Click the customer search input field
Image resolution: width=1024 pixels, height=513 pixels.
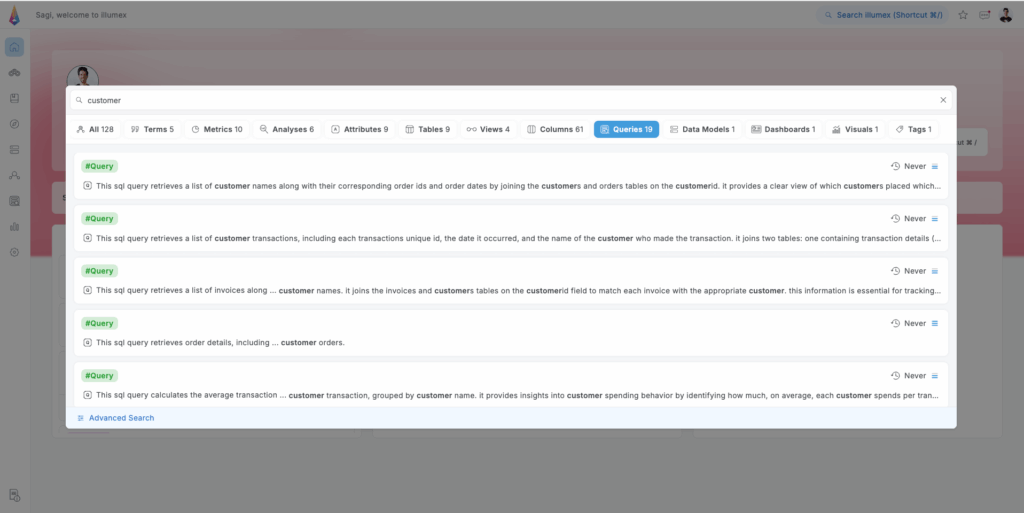point(500,100)
